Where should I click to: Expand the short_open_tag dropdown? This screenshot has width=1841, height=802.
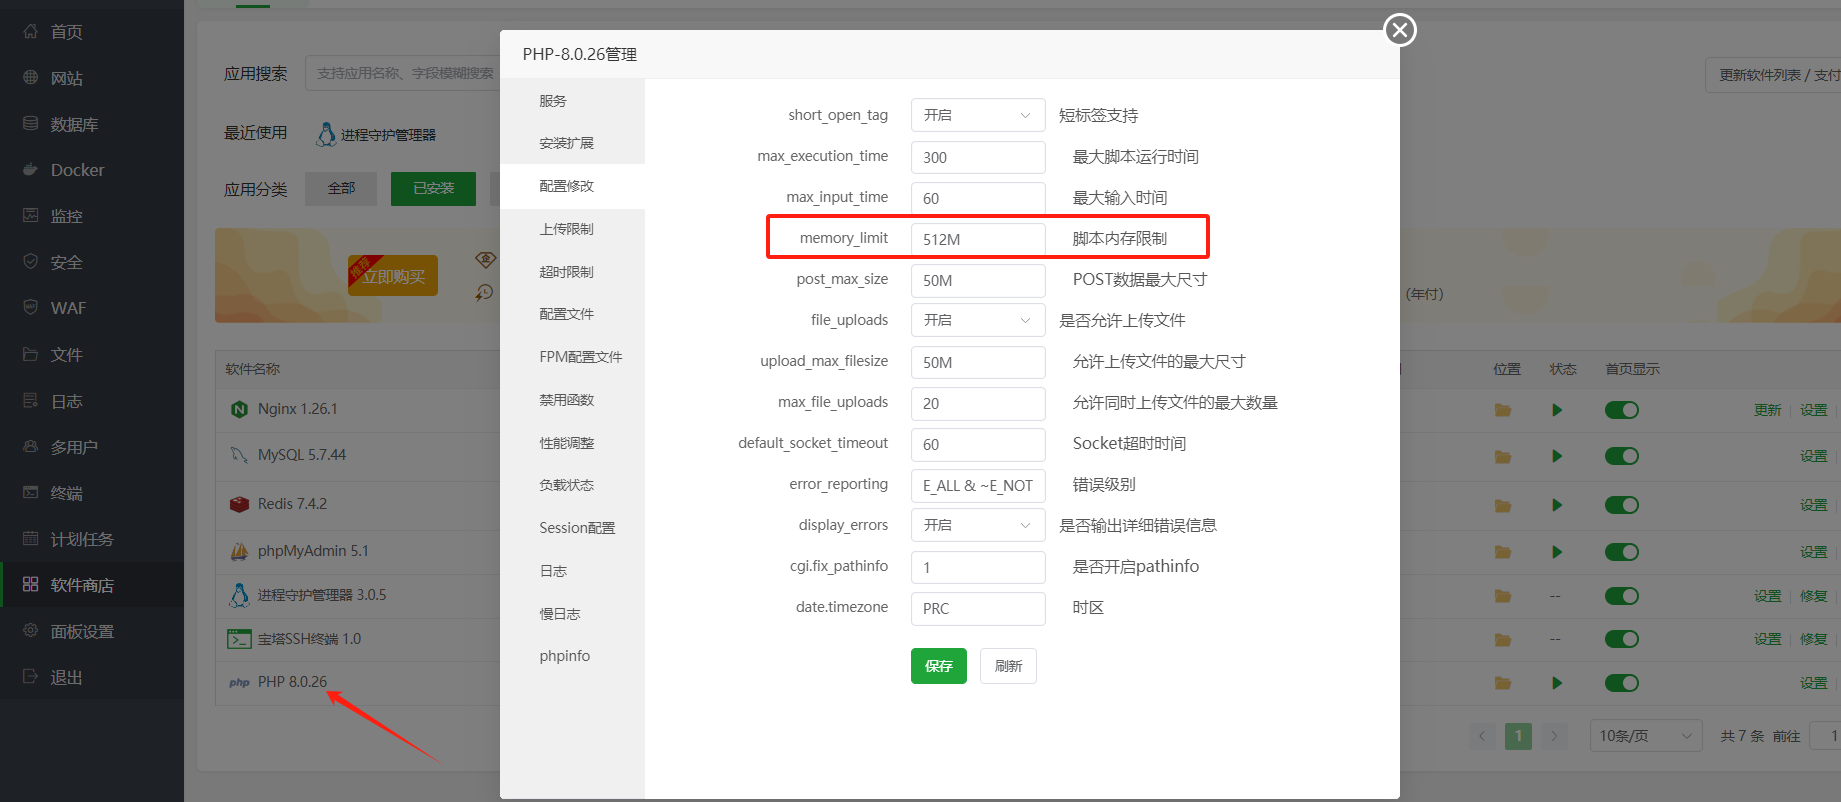point(977,115)
